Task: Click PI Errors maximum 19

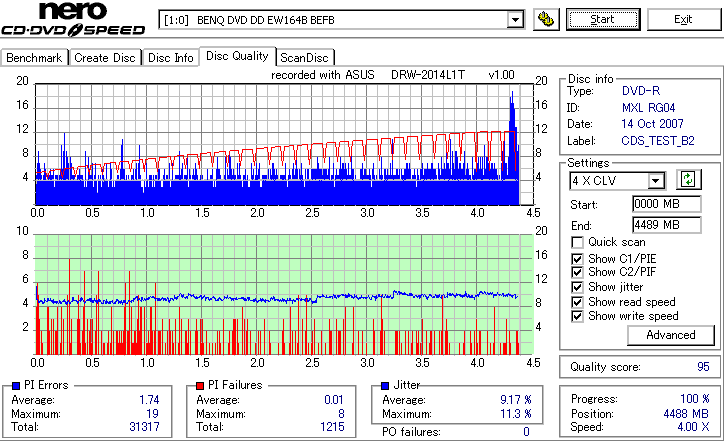Action: (x=152, y=414)
